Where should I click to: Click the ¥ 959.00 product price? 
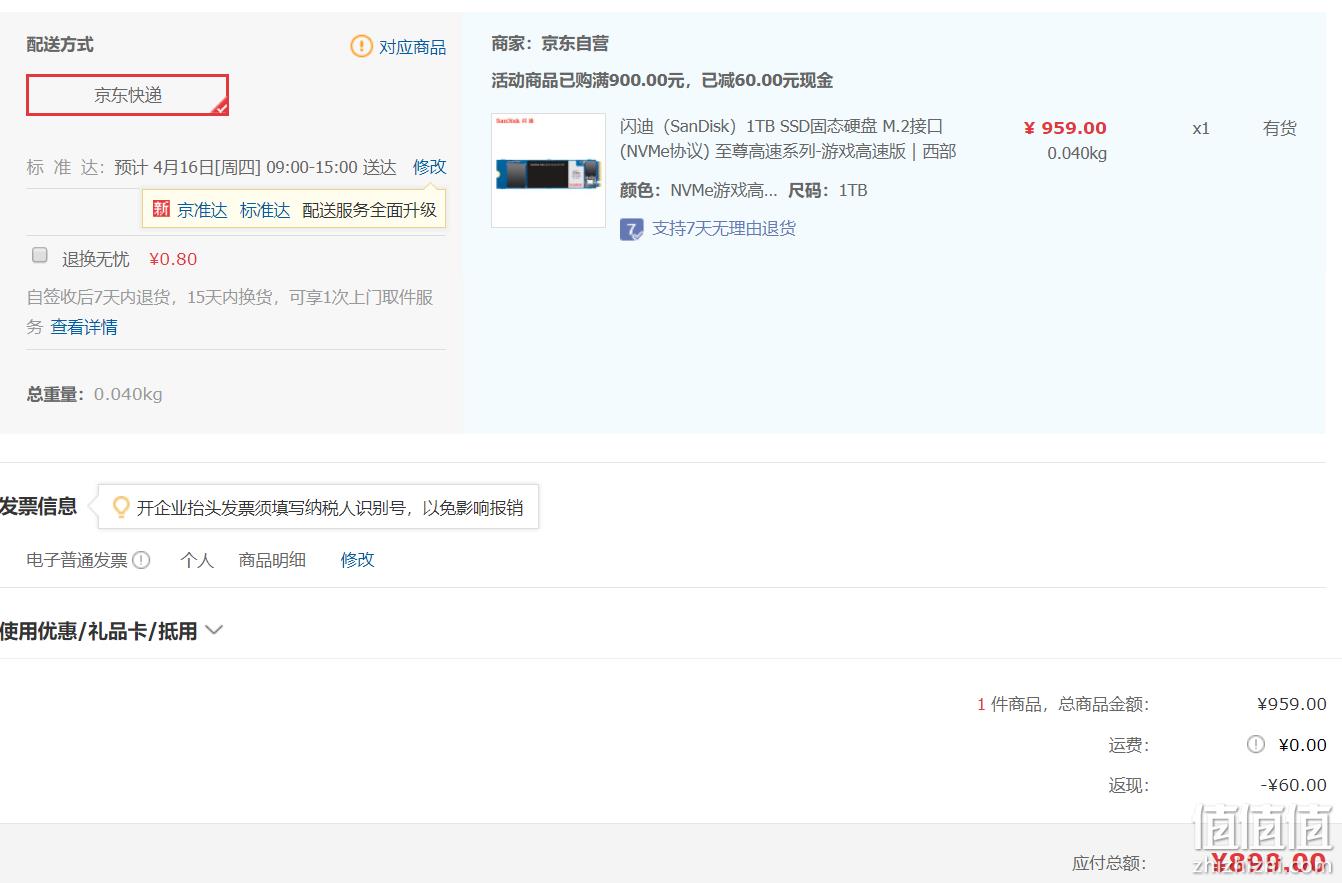(1065, 128)
